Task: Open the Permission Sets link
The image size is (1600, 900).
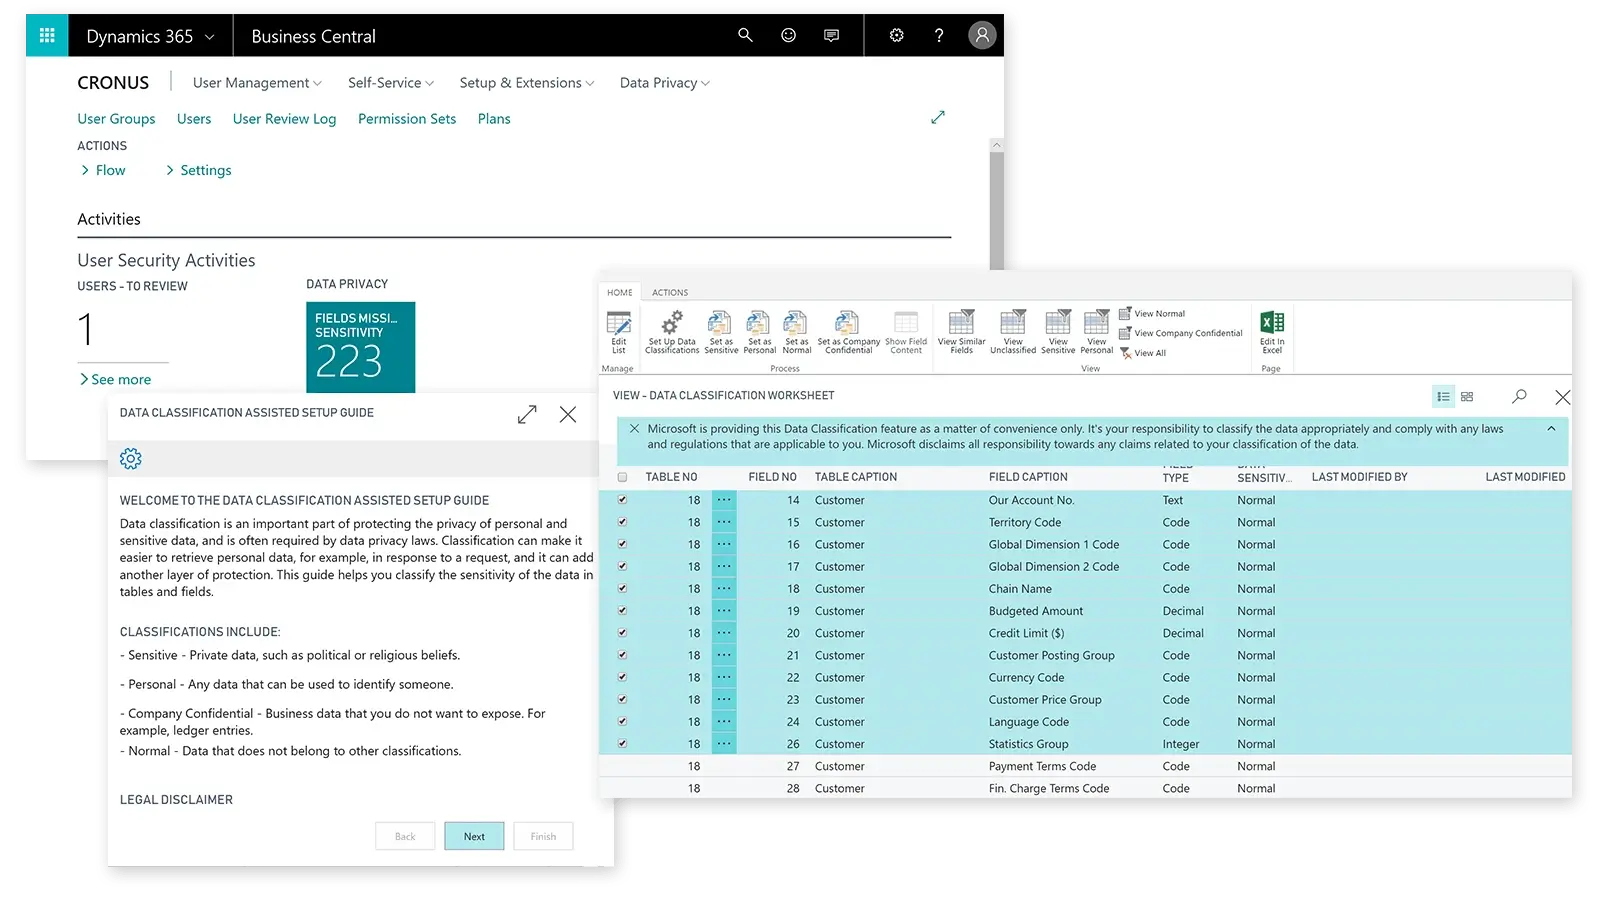Action: pyautogui.click(x=407, y=119)
